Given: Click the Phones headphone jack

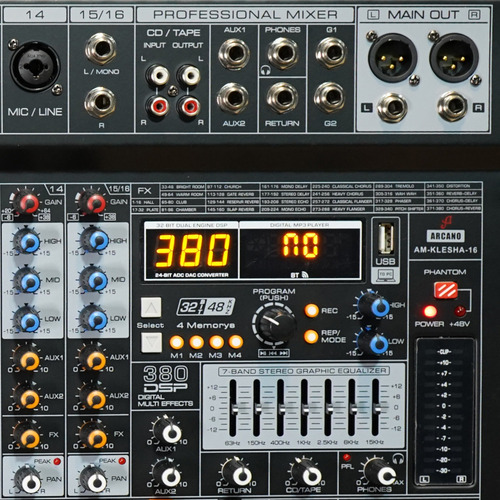Looking at the screenshot, I should coord(283,53).
